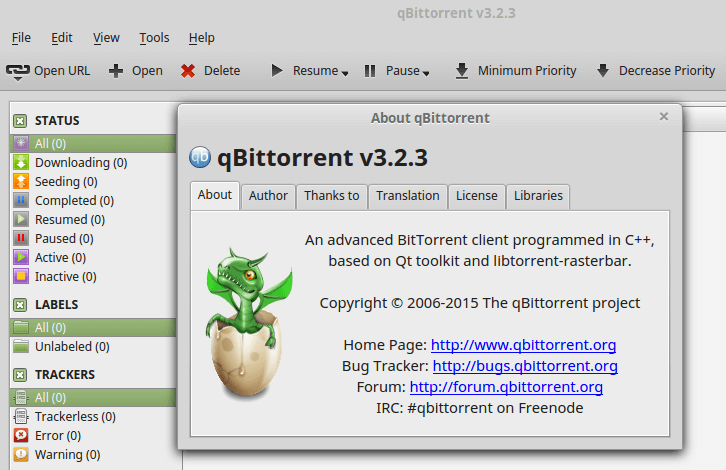Click the tracker Warning icon
Image resolution: width=726 pixels, height=470 pixels.
[x=21, y=454]
